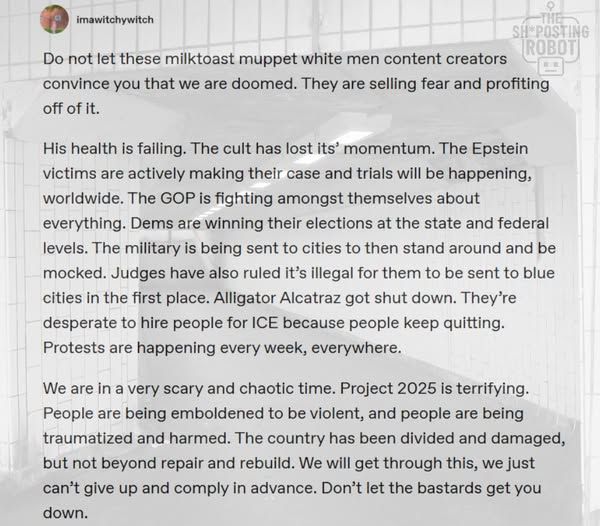The image size is (600, 526).
Task: Click the phrase 'Alligator Alcatraz'
Action: click(277, 298)
